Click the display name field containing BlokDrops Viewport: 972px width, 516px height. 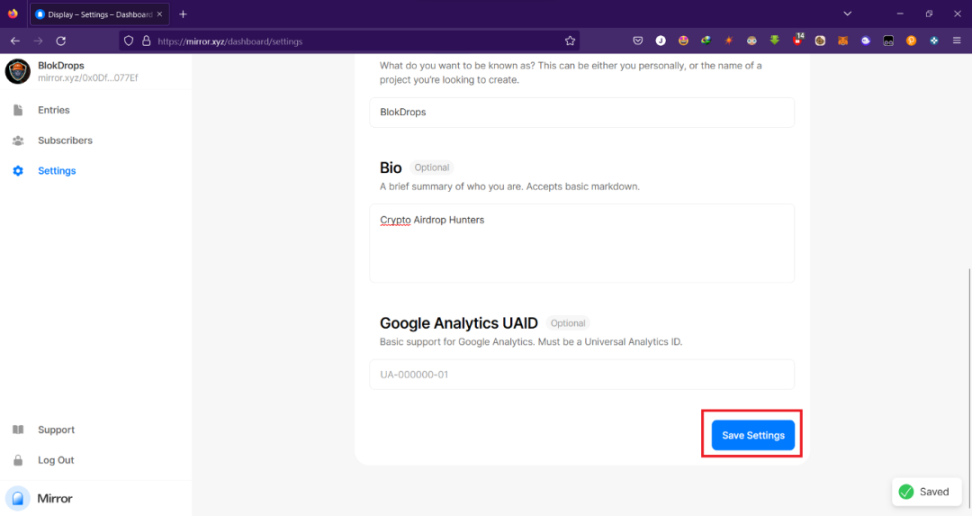(582, 112)
